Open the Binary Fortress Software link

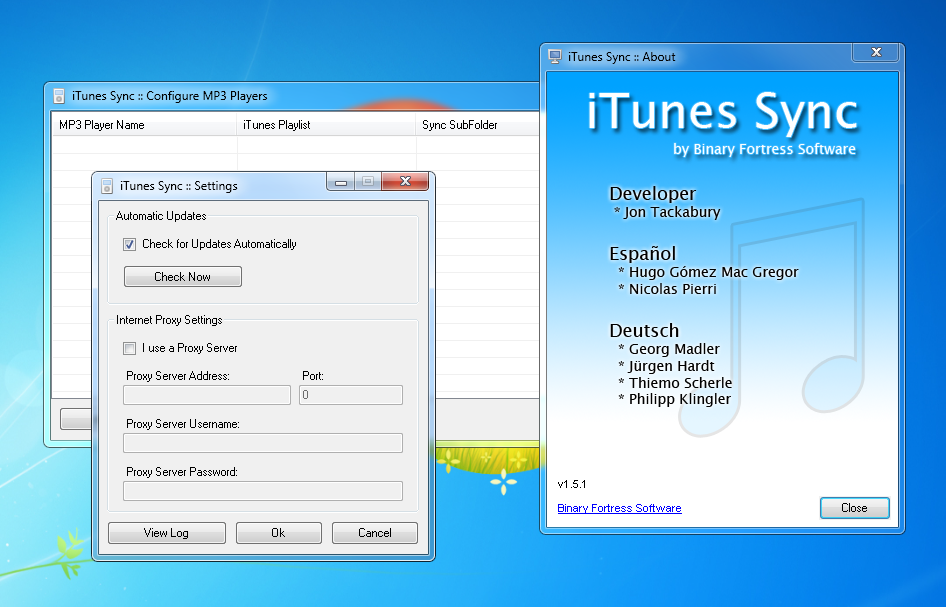point(619,508)
